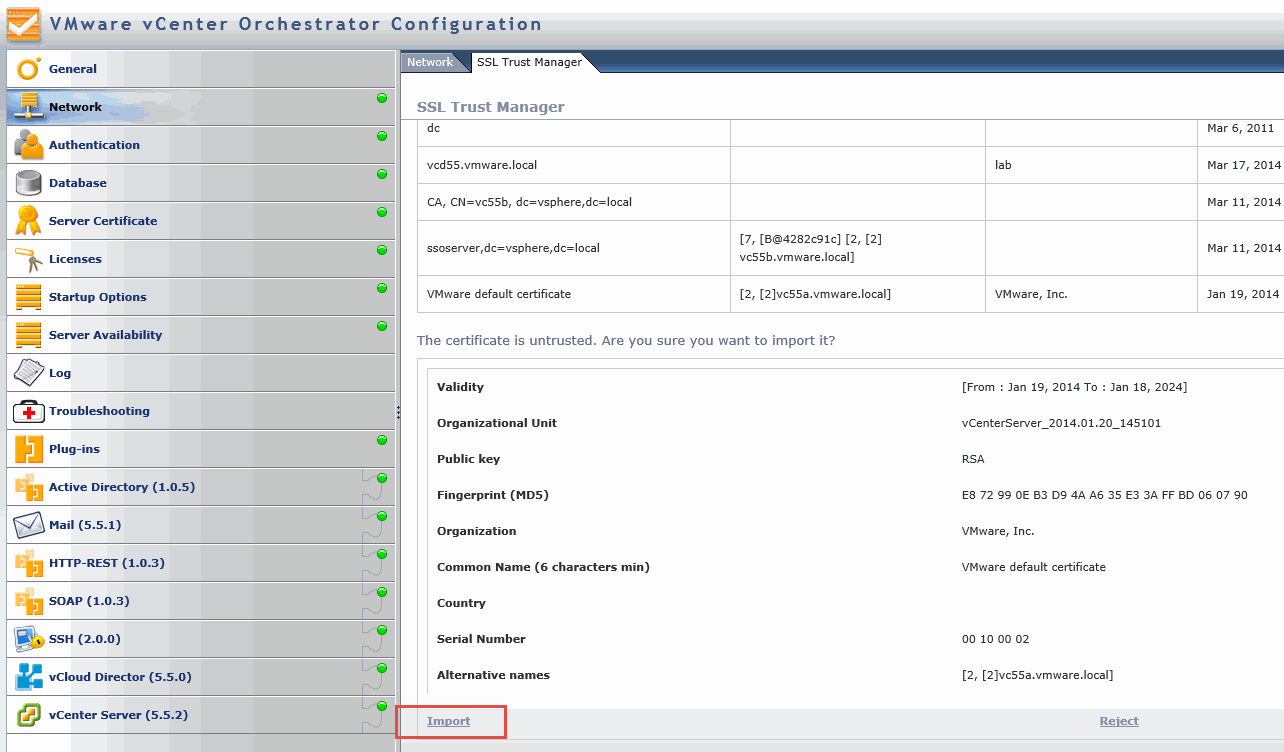Switch to the Network tab
The height and width of the screenshot is (752, 1284).
pos(430,62)
